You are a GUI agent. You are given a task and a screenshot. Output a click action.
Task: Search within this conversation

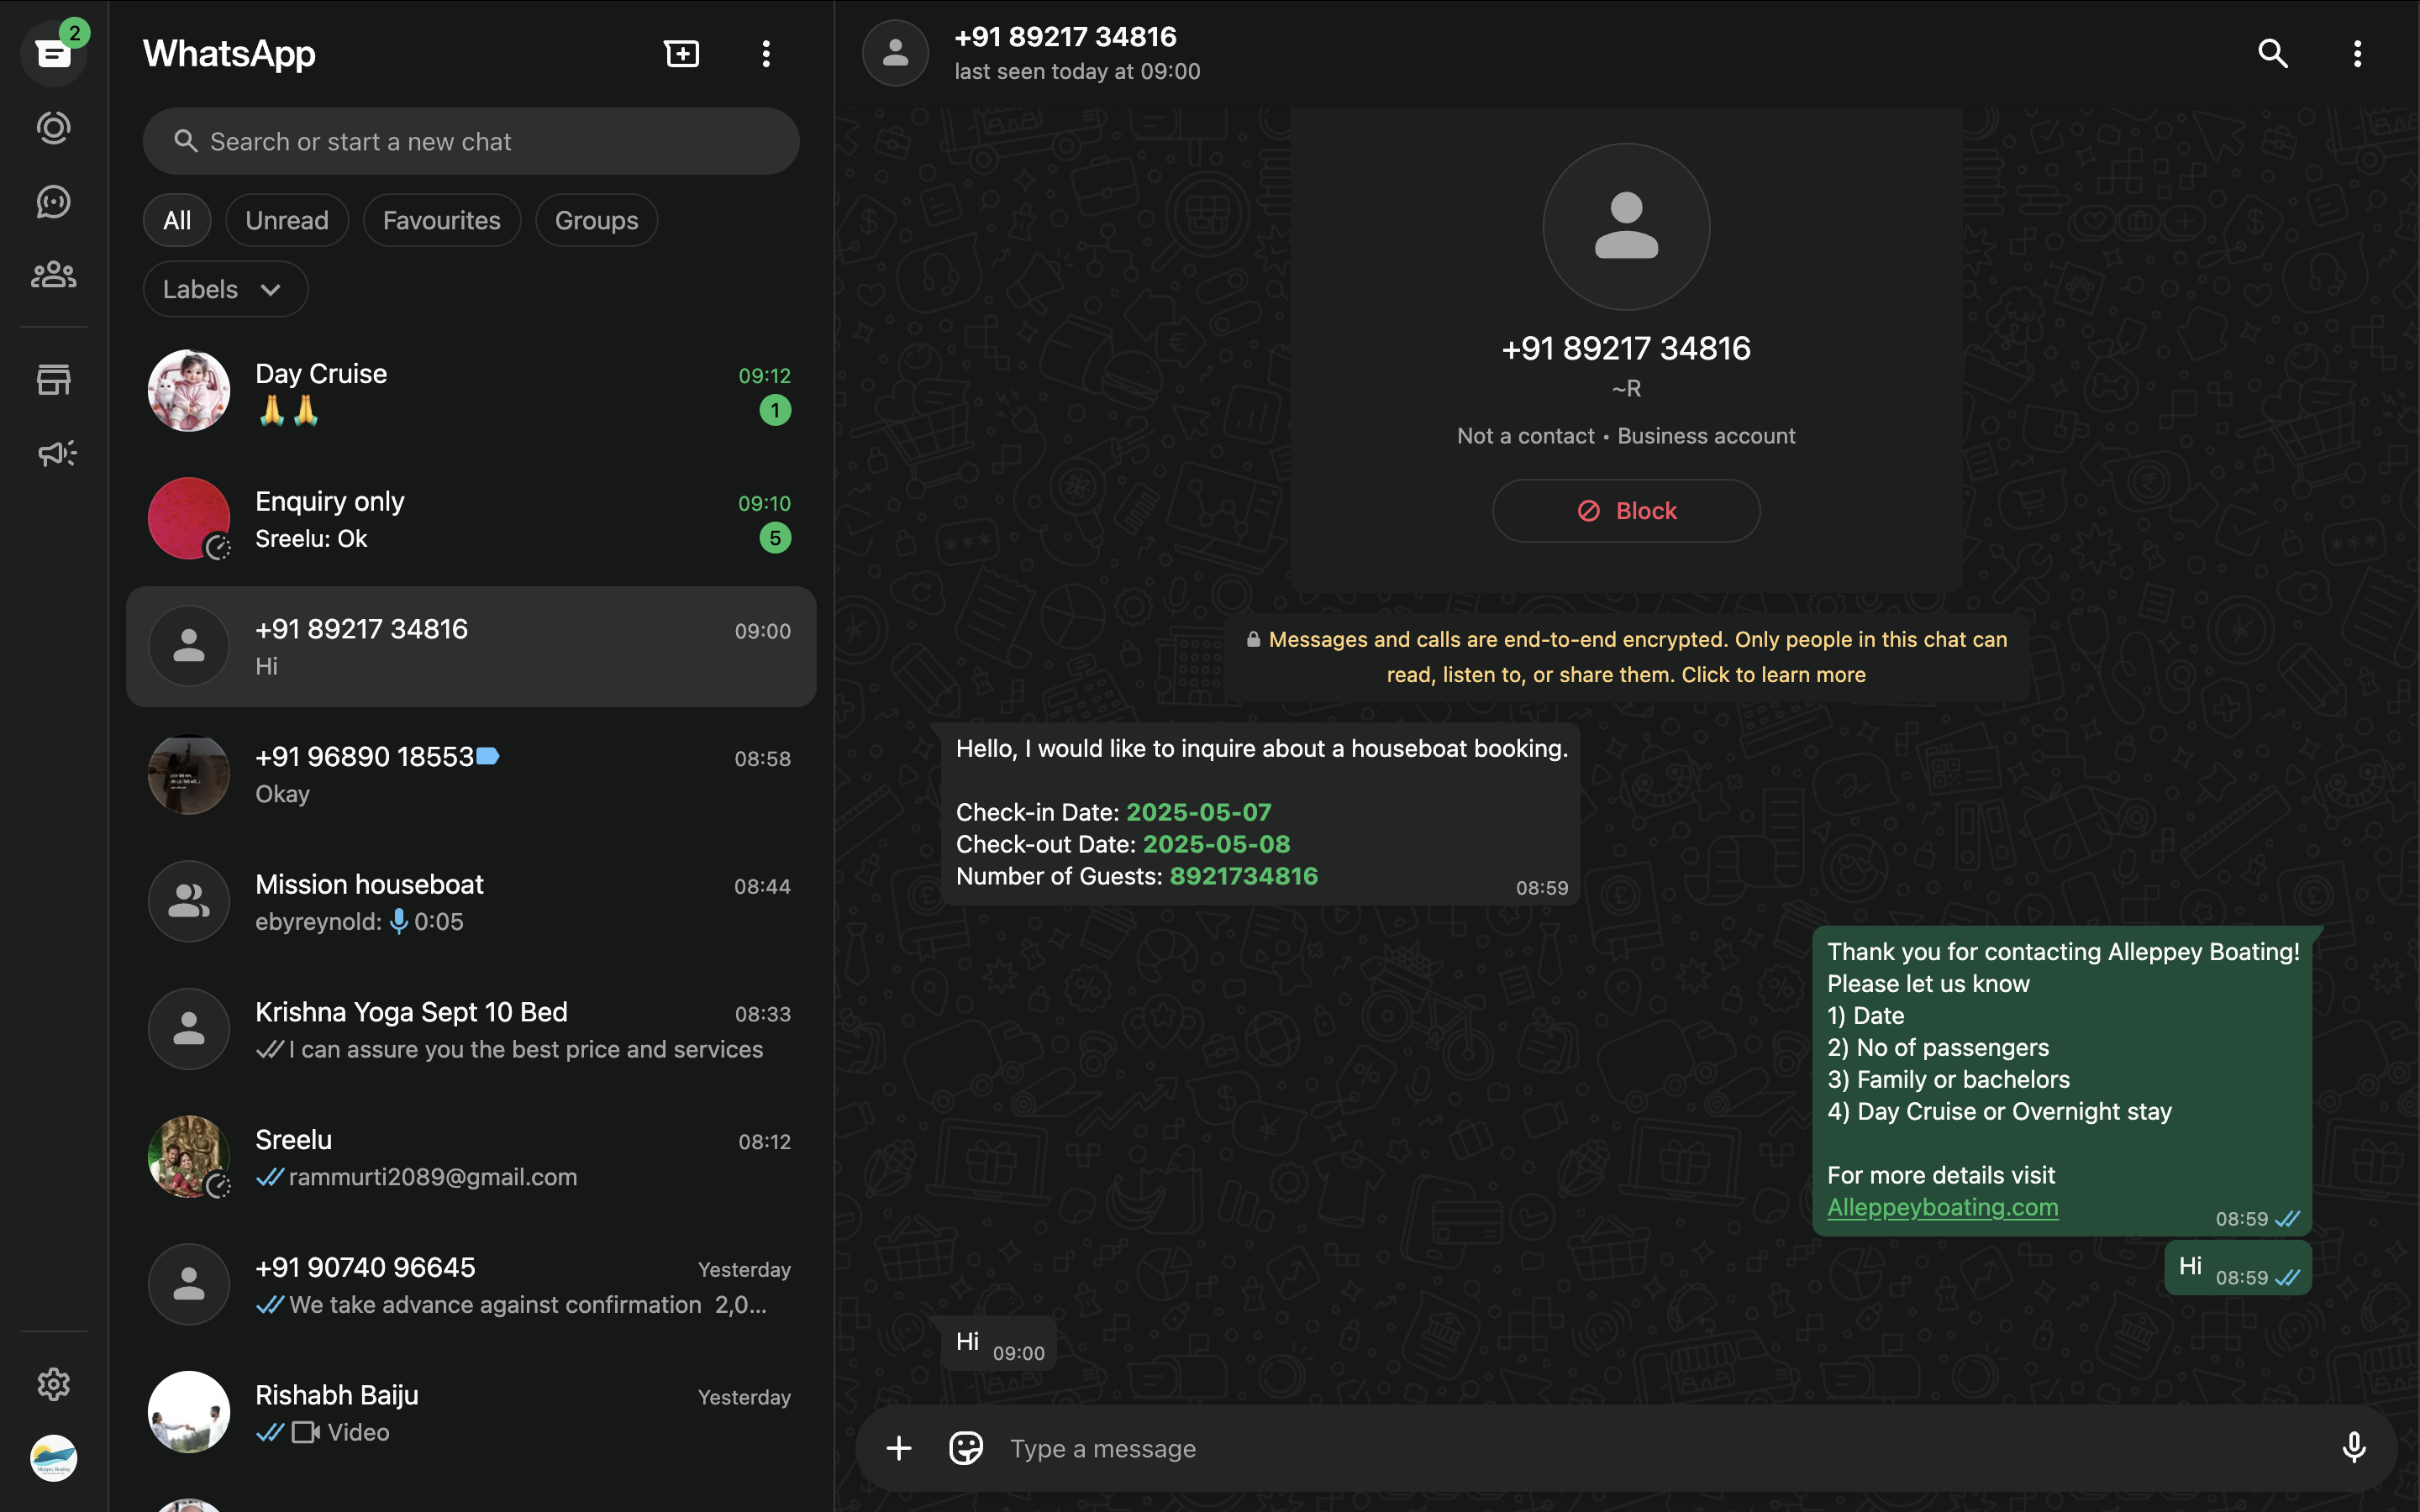[2273, 53]
